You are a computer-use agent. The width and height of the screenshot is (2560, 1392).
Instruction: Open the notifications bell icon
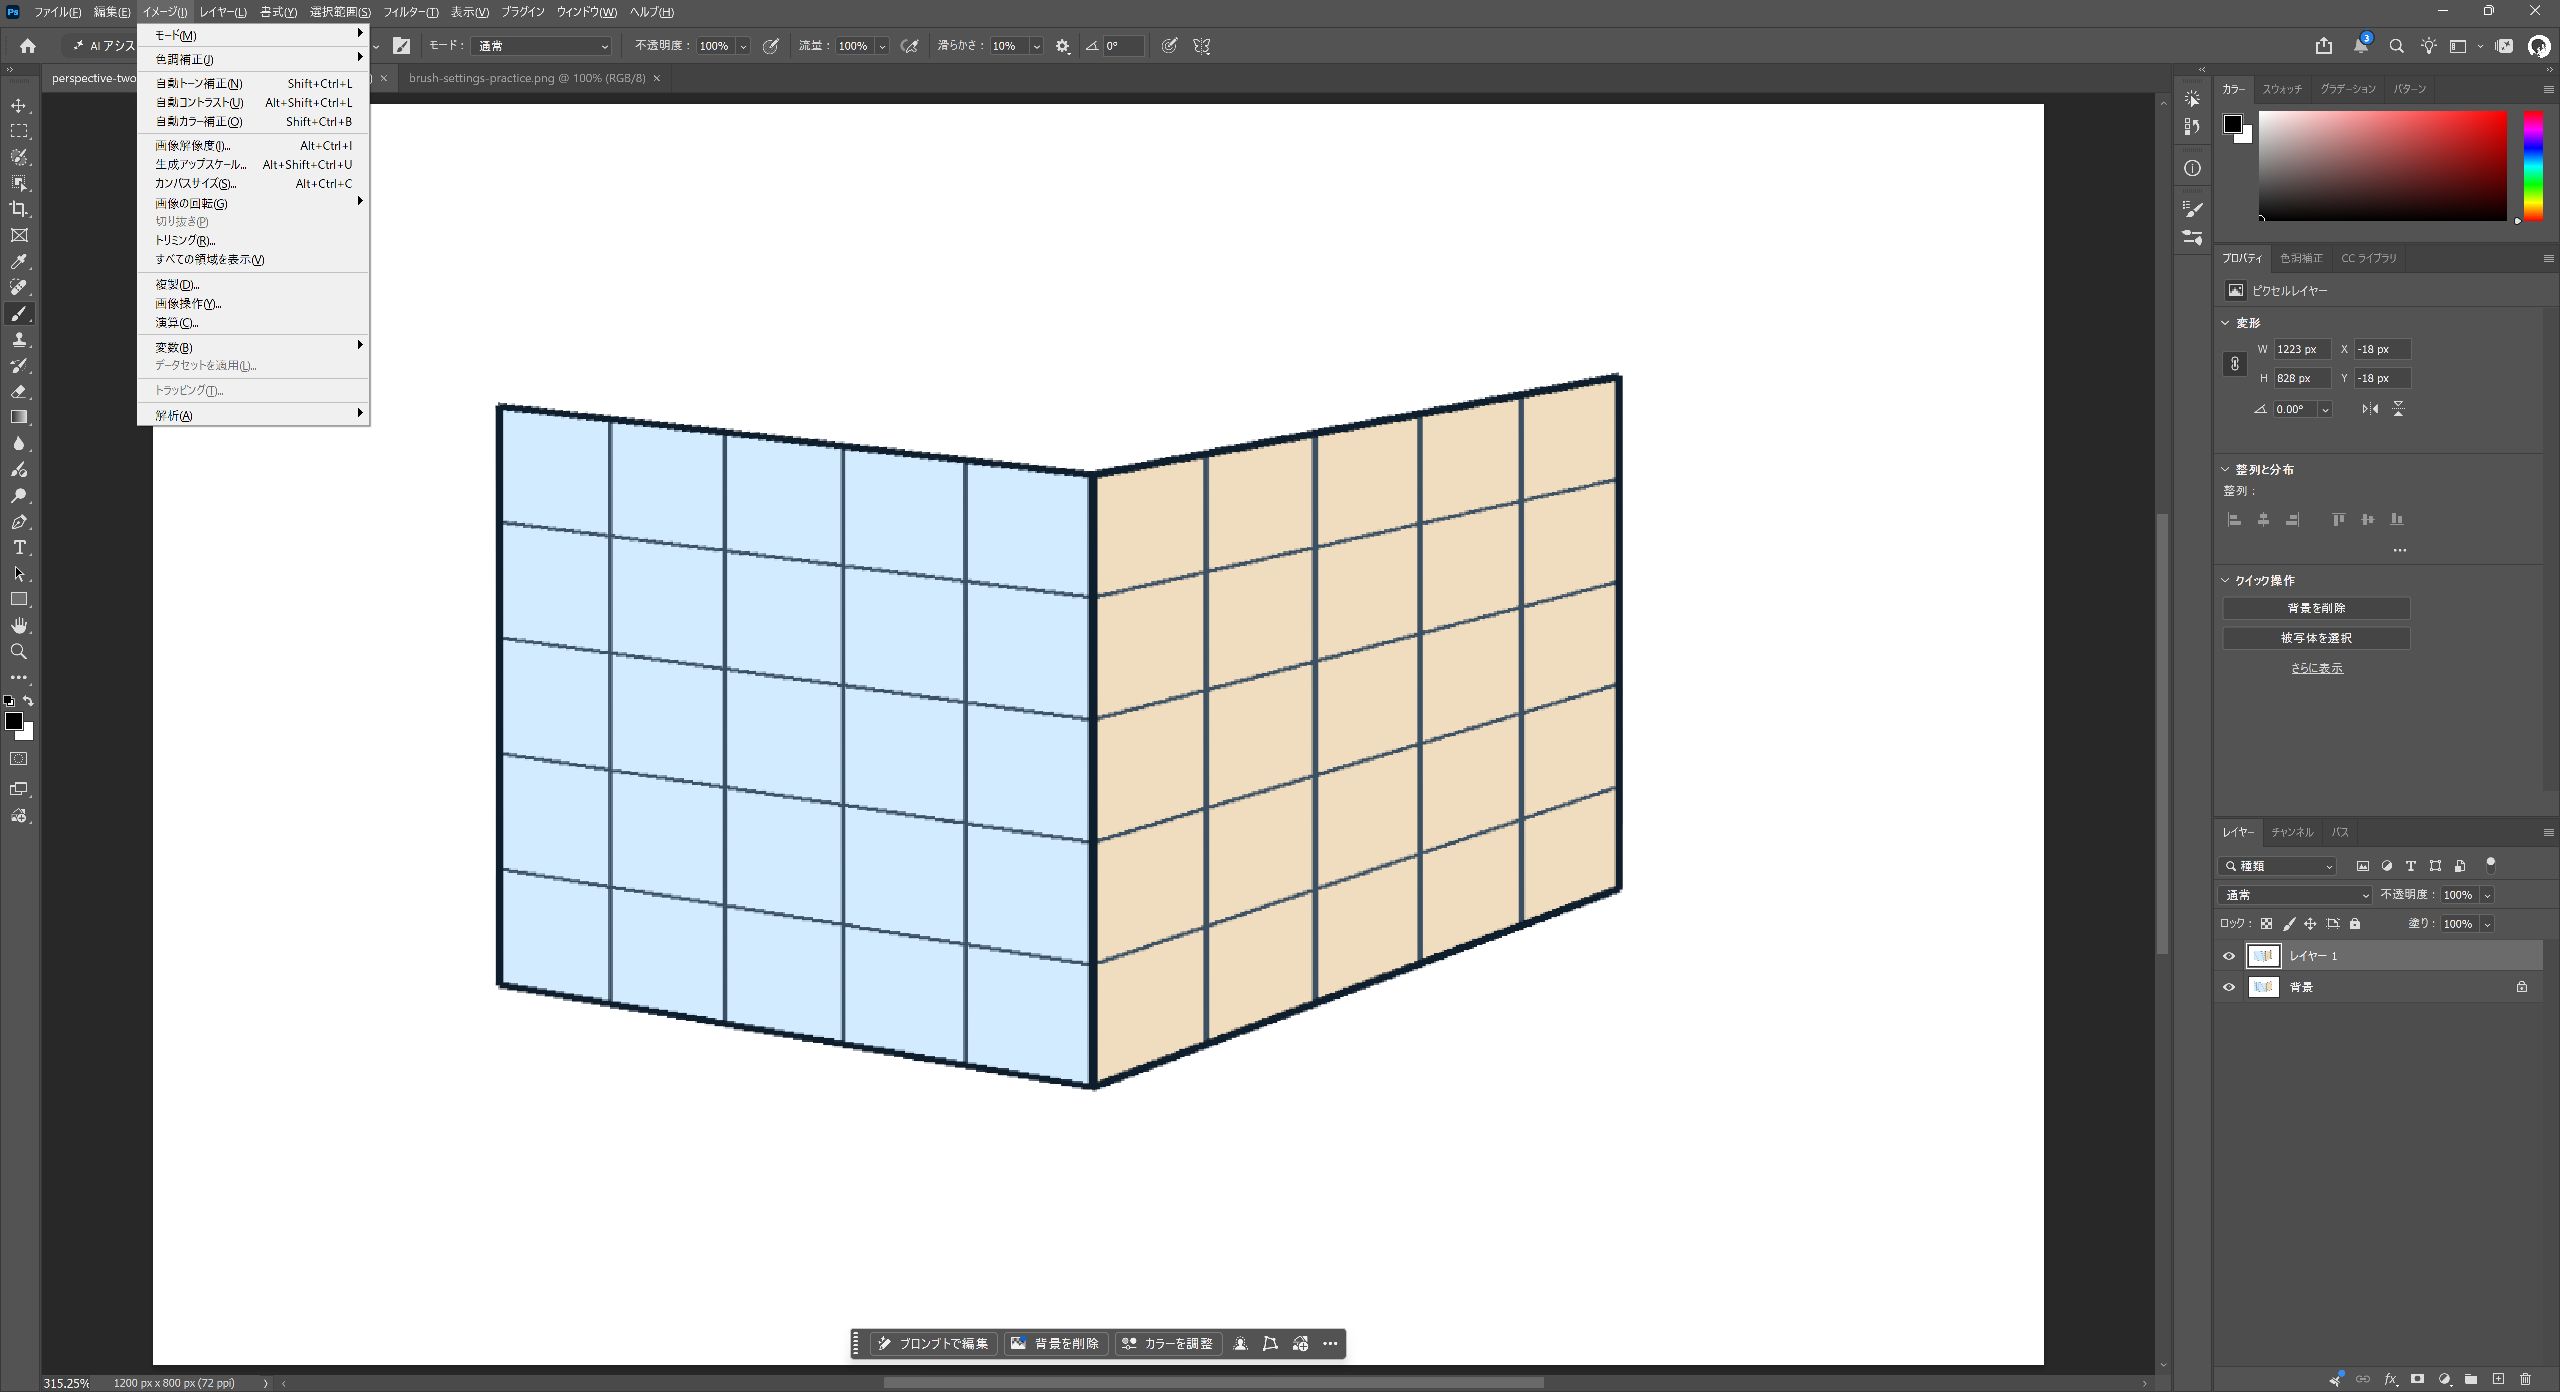[2360, 46]
